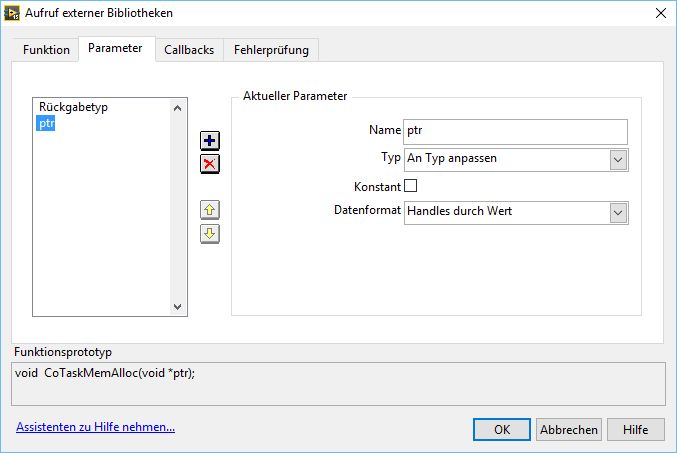677x453 pixels.
Task: Click into the Name input field
Action: pos(514,131)
